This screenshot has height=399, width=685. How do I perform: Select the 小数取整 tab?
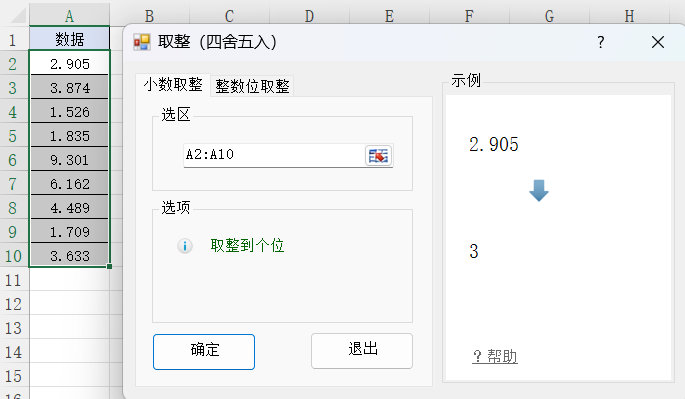pyautogui.click(x=173, y=84)
